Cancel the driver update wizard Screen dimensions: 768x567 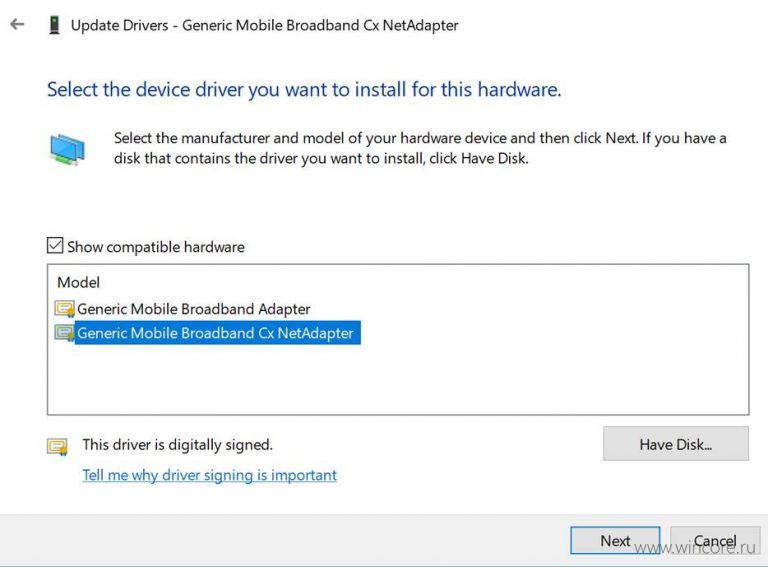coord(715,541)
